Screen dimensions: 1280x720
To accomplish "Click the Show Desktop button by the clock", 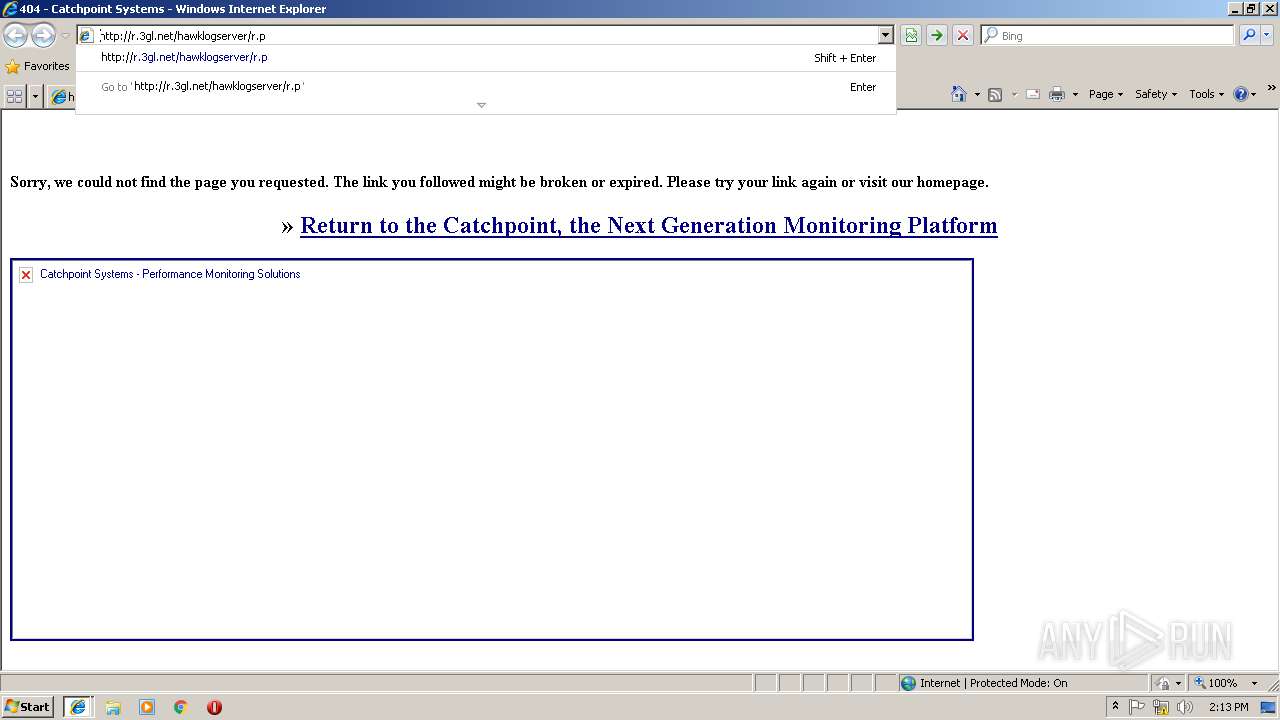I will pos(1270,707).
